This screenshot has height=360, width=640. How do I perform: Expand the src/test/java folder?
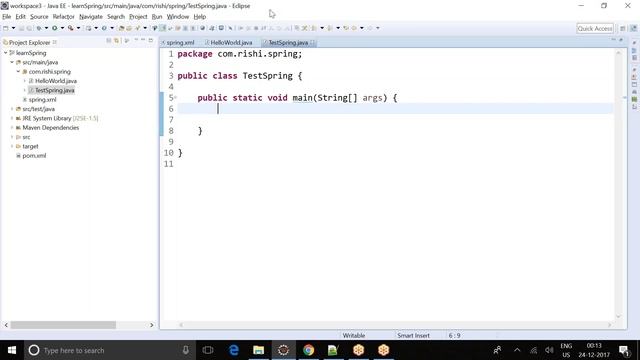click(x=12, y=109)
